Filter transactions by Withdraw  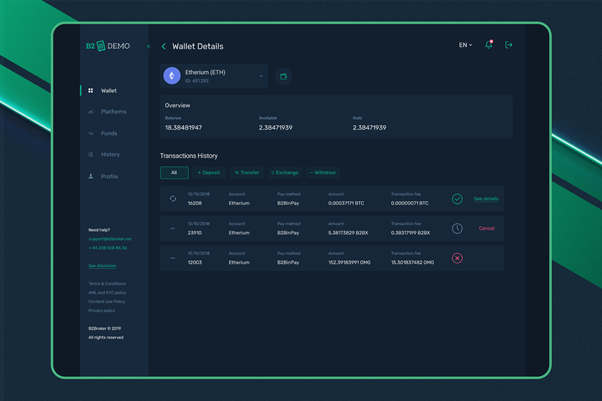click(323, 173)
